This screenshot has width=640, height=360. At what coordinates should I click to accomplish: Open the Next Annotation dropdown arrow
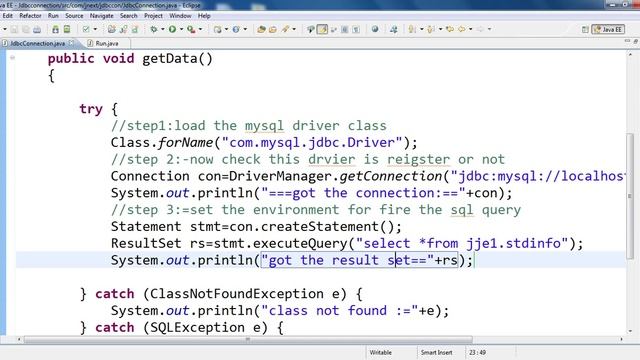[422, 29]
